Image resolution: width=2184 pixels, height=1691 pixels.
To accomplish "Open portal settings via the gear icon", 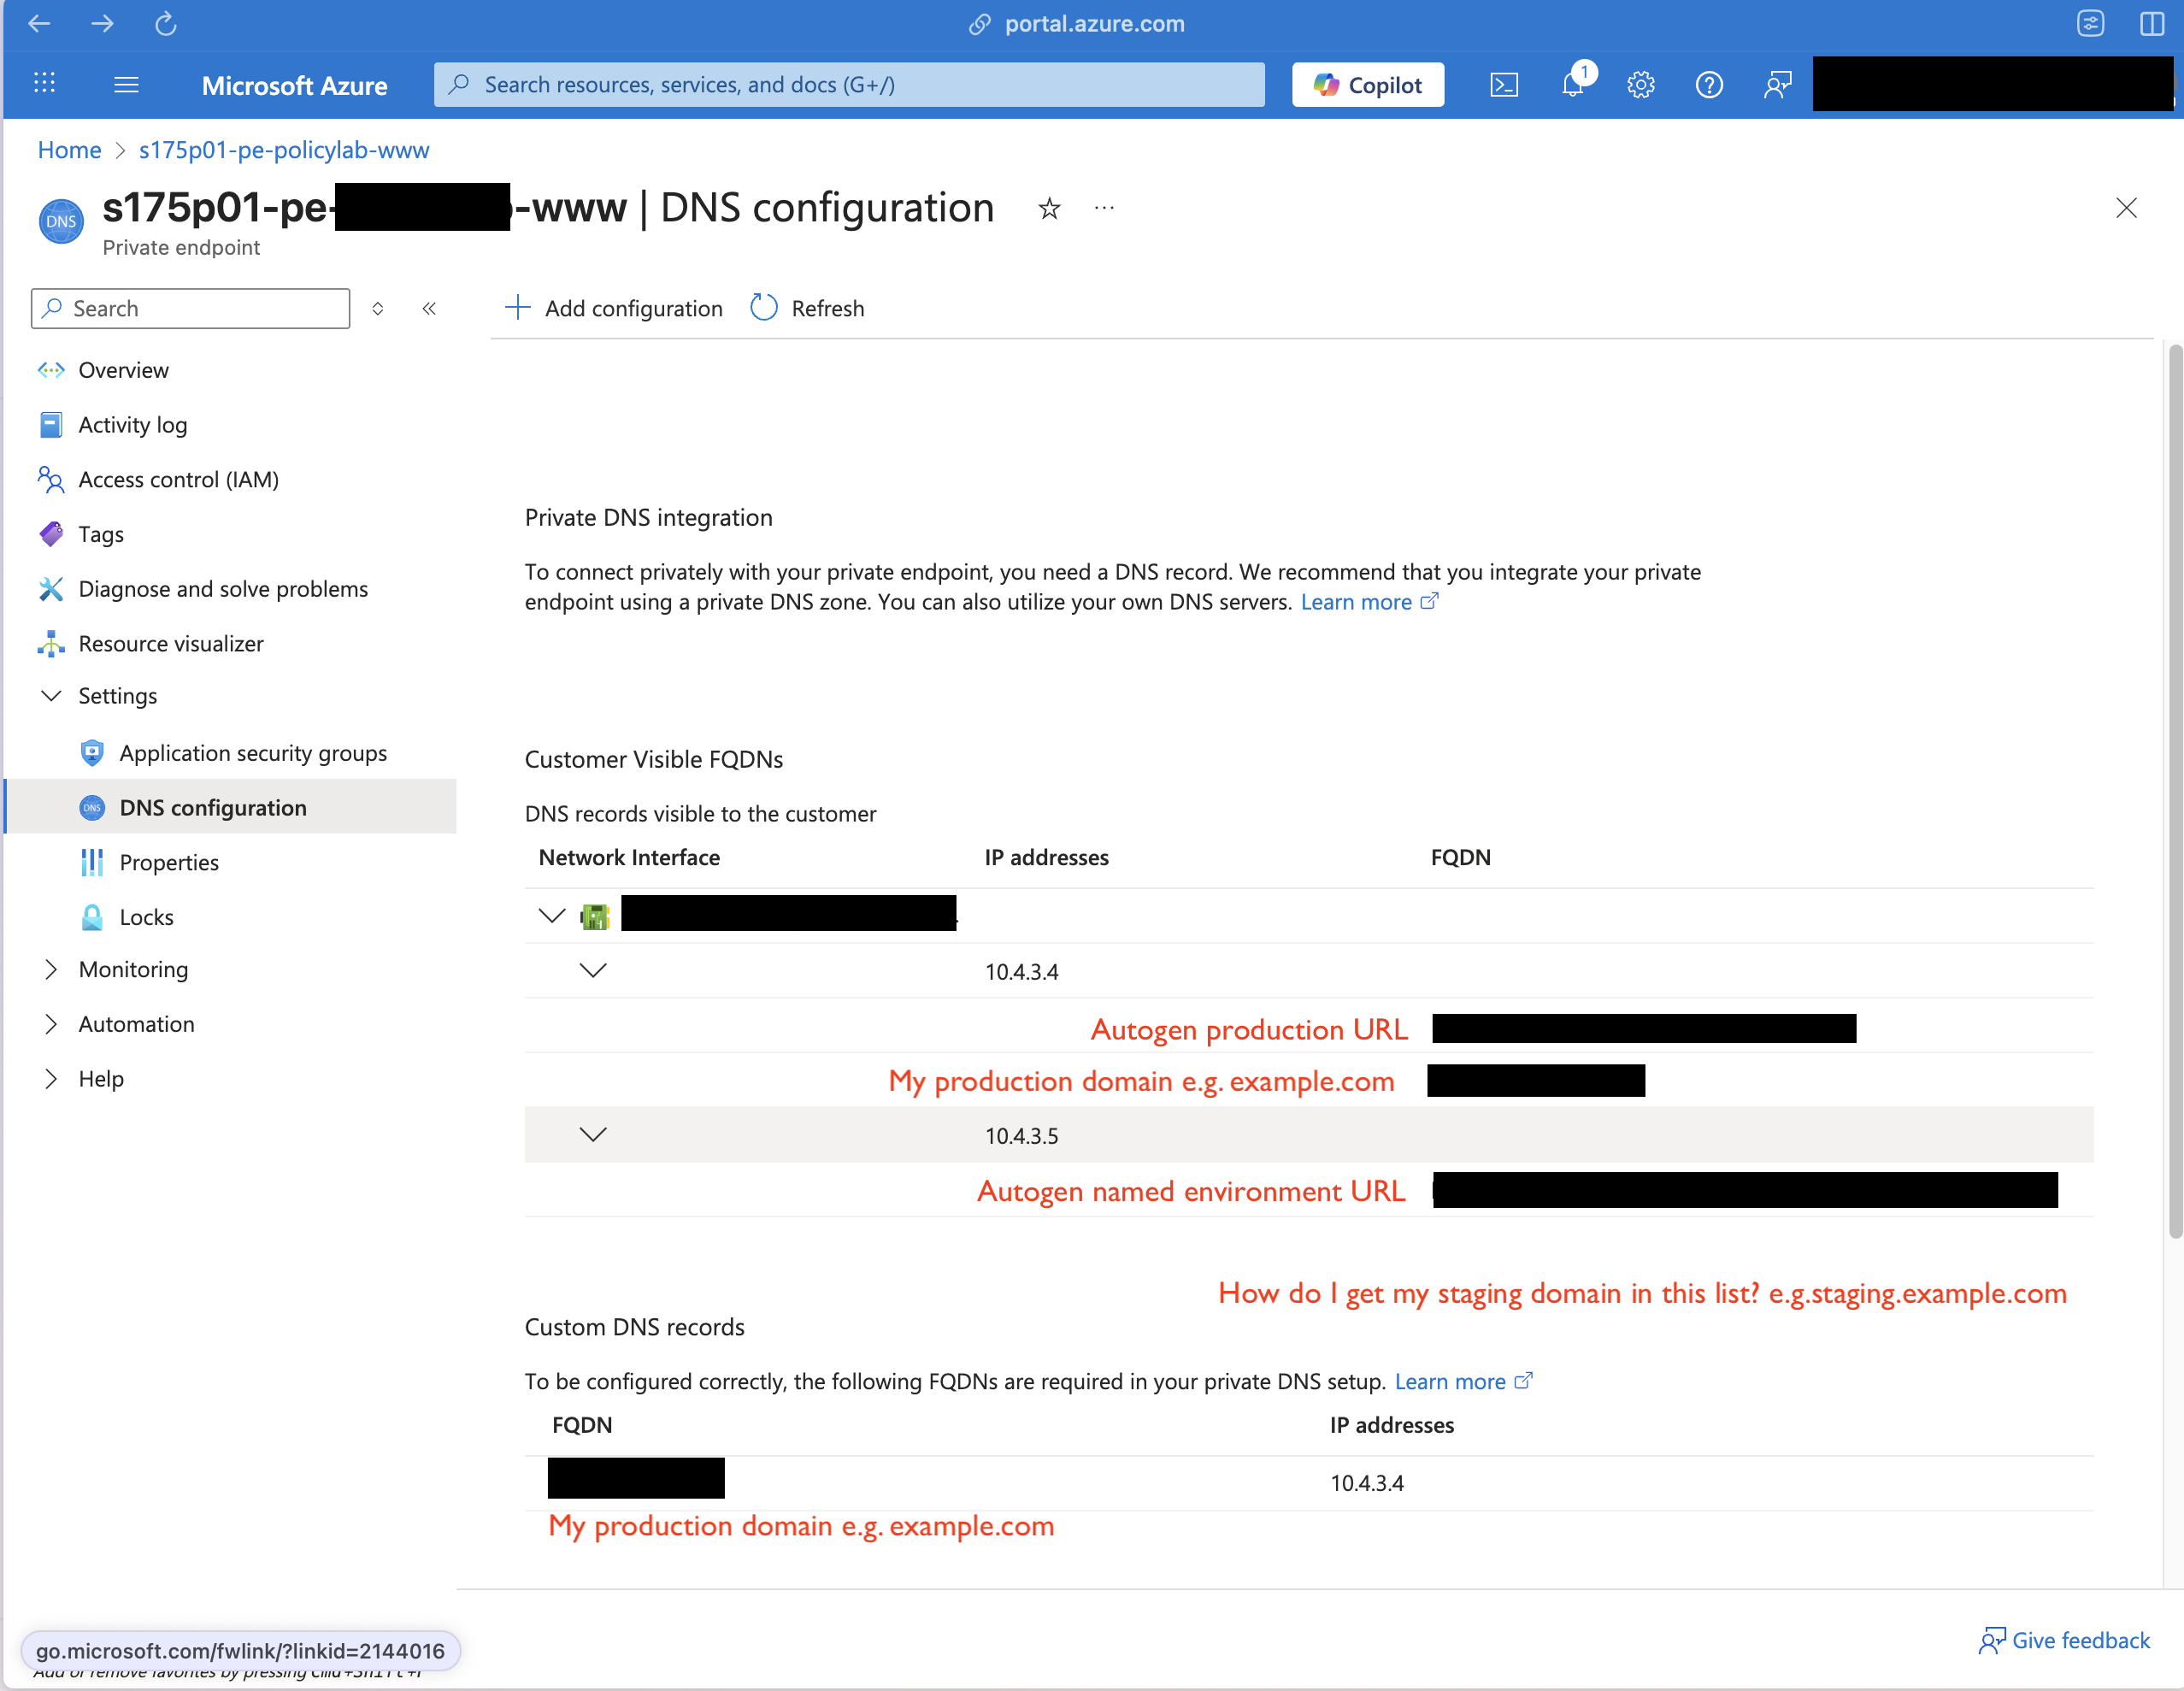I will pos(1639,84).
